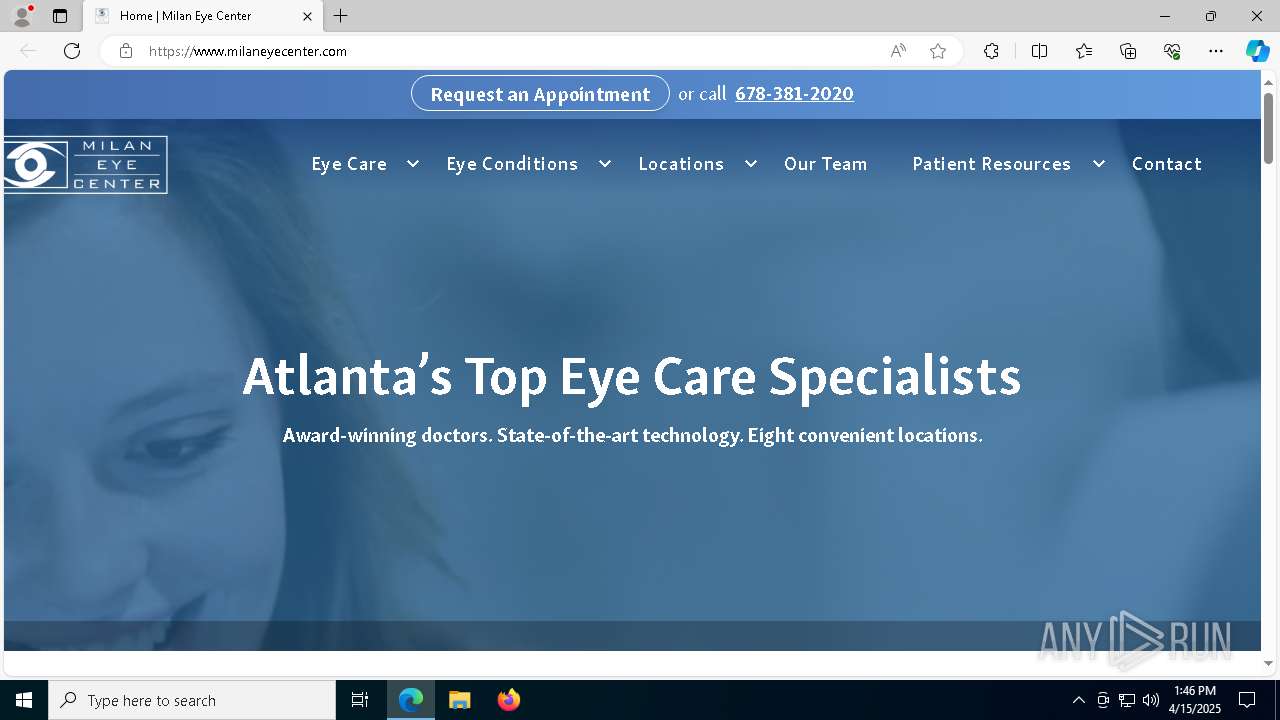The width and height of the screenshot is (1280, 720).
Task: Click the Atlanta's Top Eye Care Specialists heading
Action: (632, 377)
